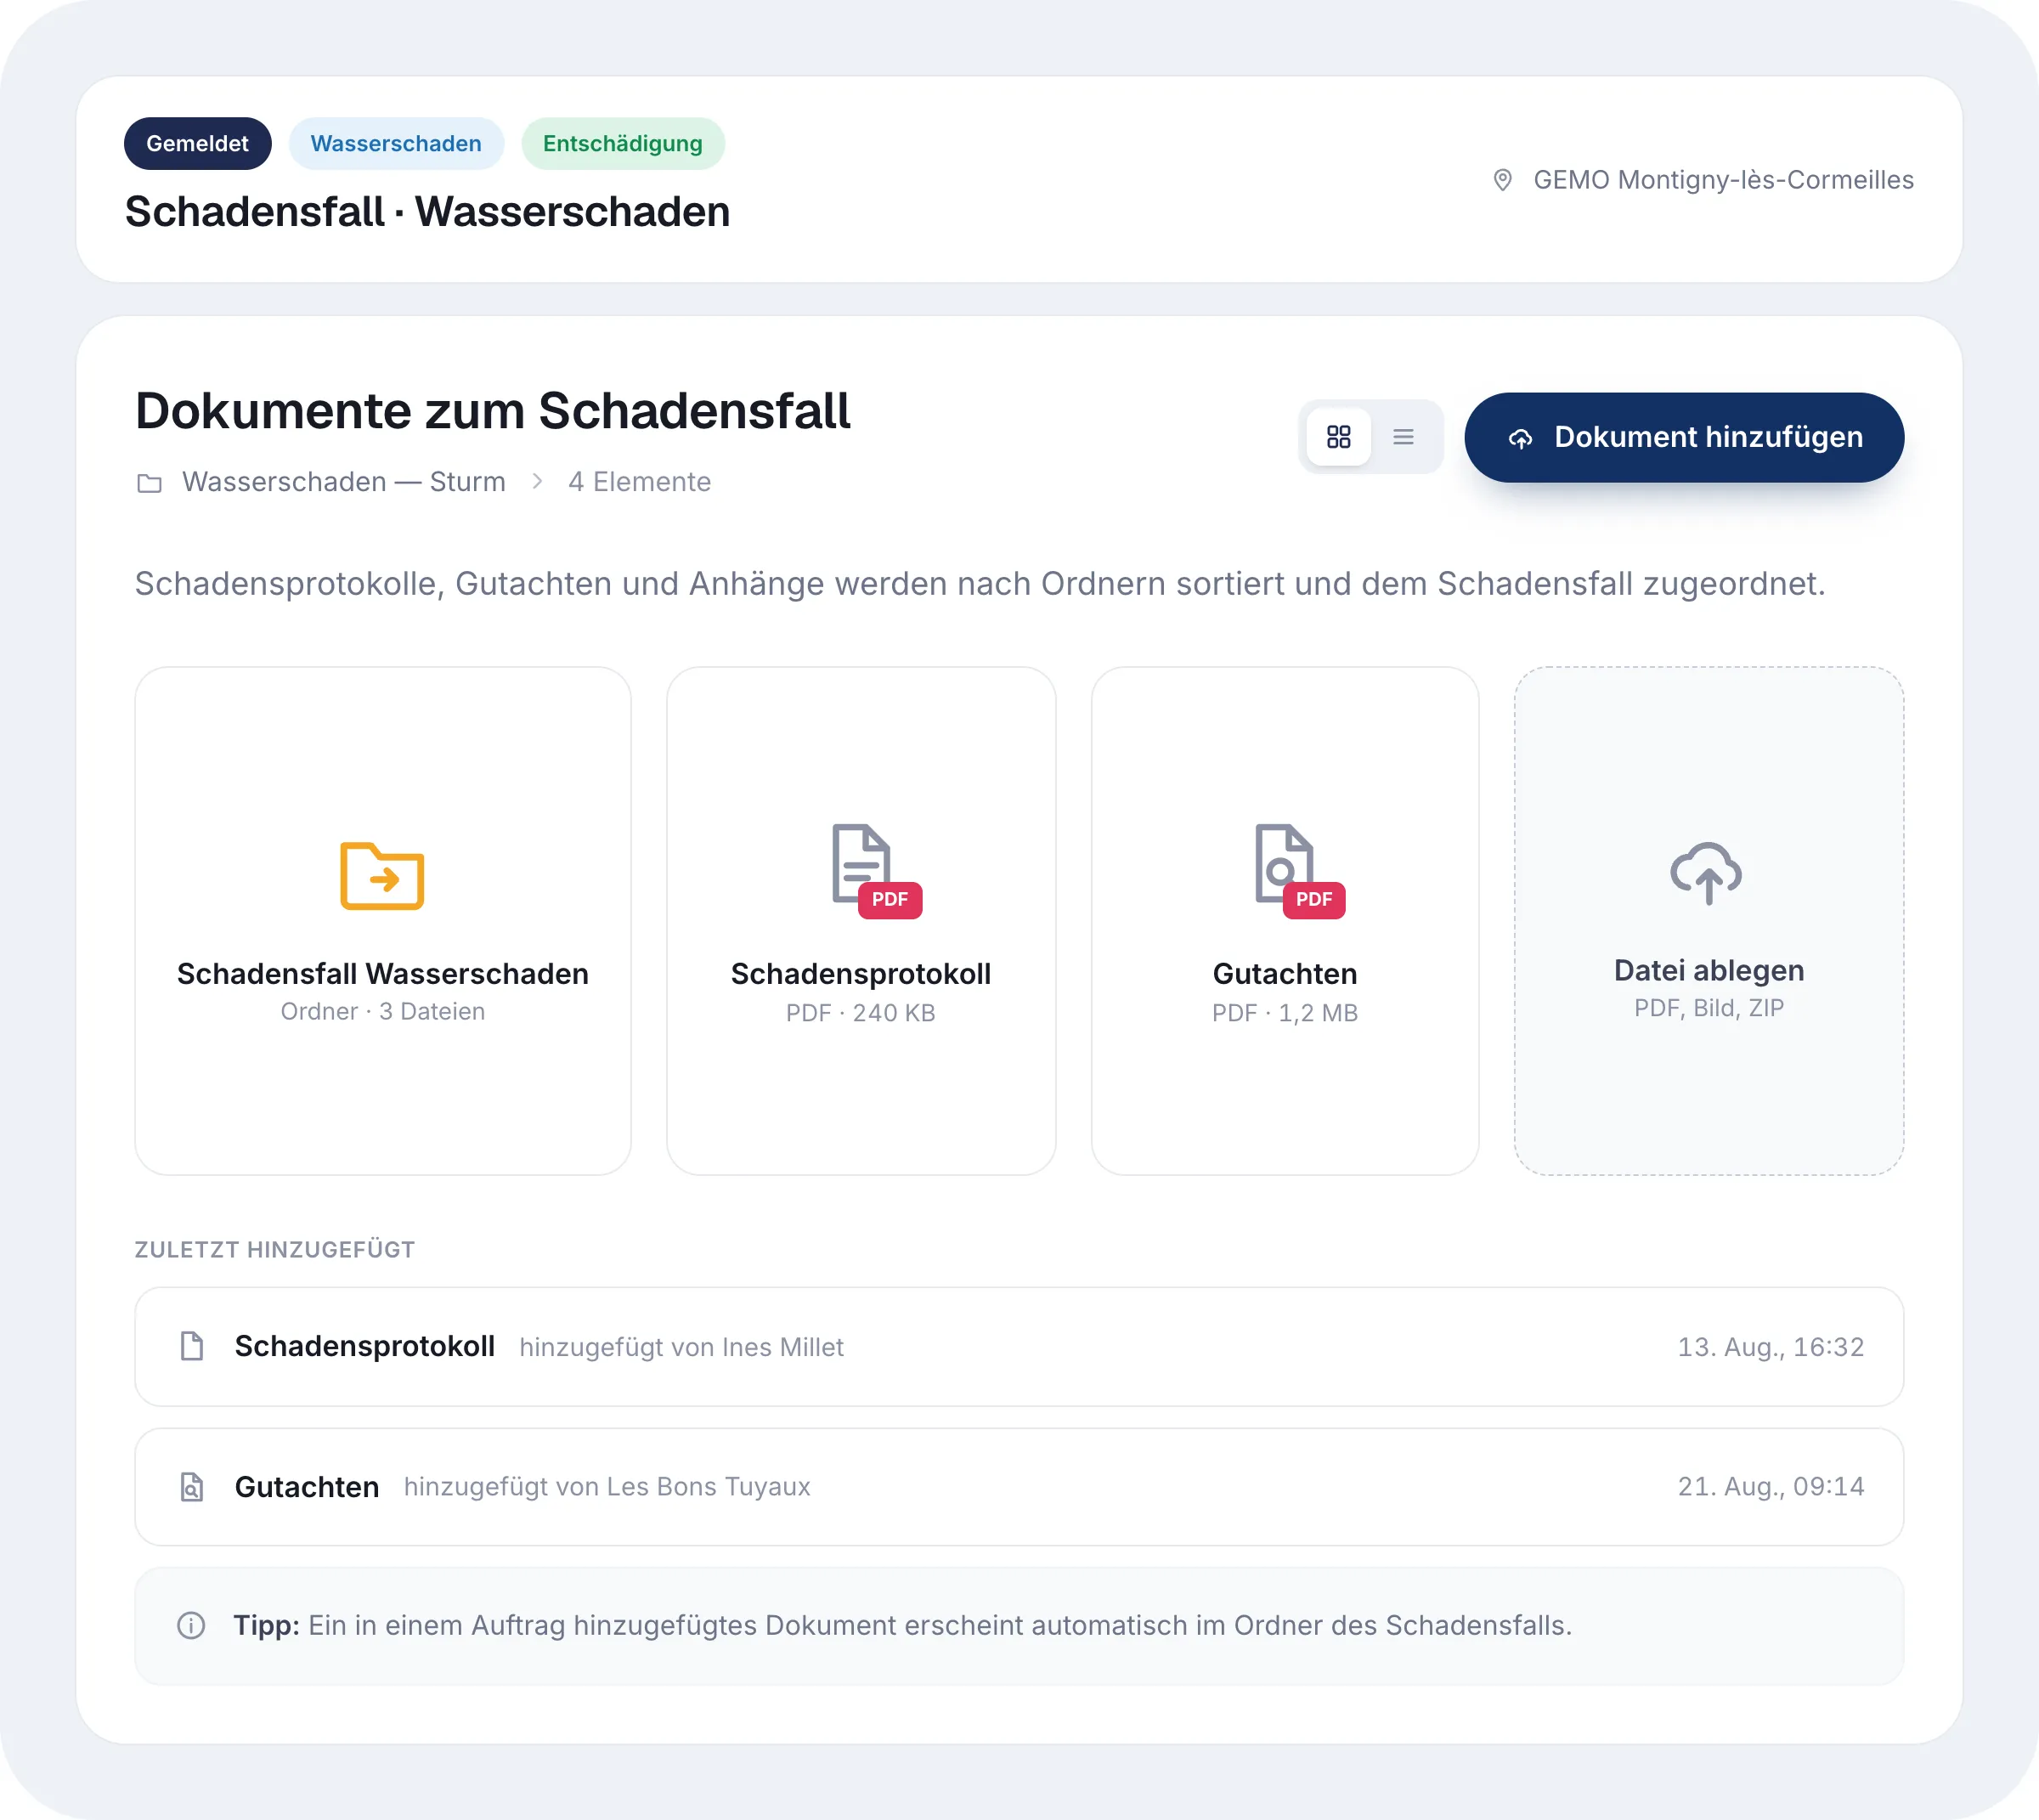Click the breadcrumb chevron separator
This screenshot has height=1820, width=2039.
538,482
